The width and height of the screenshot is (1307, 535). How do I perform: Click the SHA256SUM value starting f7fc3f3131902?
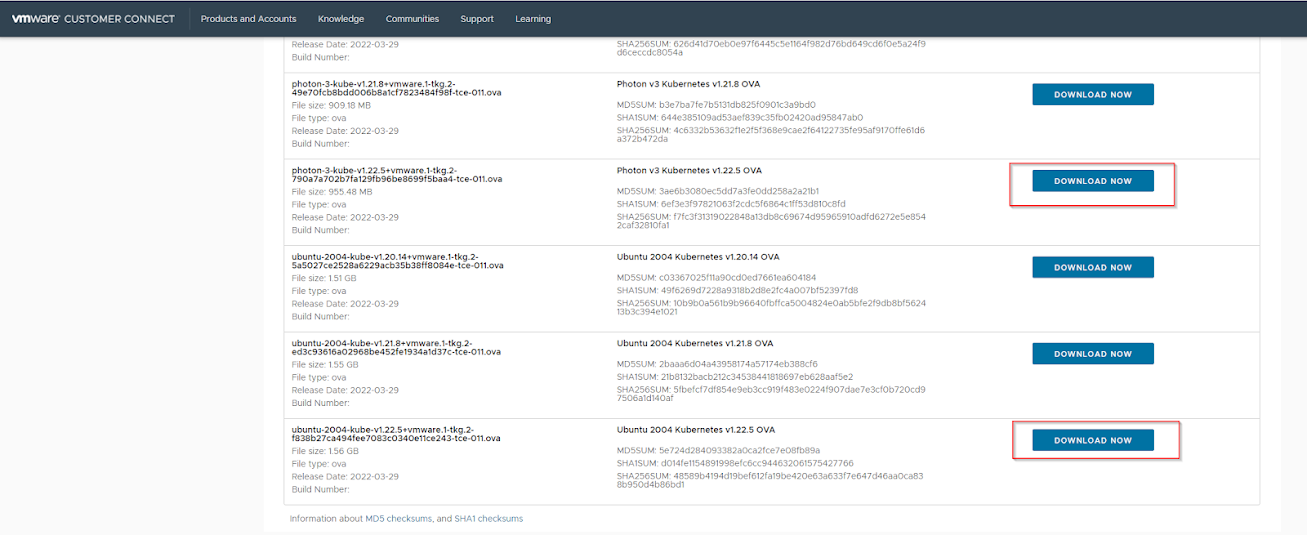pyautogui.click(x=771, y=221)
